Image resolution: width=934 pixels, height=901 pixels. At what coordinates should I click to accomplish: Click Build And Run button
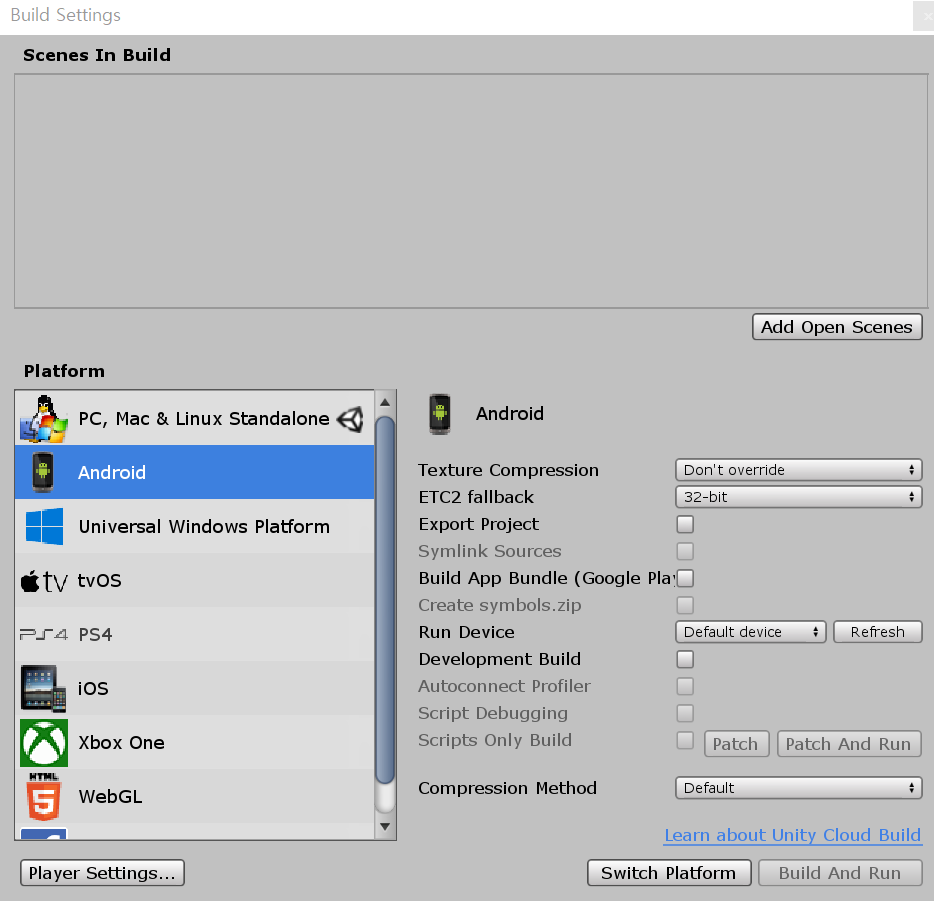click(840, 872)
